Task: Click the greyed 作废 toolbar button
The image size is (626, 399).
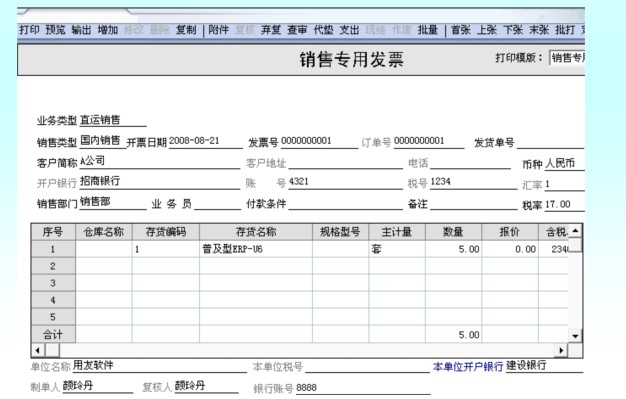Action: 402,30
